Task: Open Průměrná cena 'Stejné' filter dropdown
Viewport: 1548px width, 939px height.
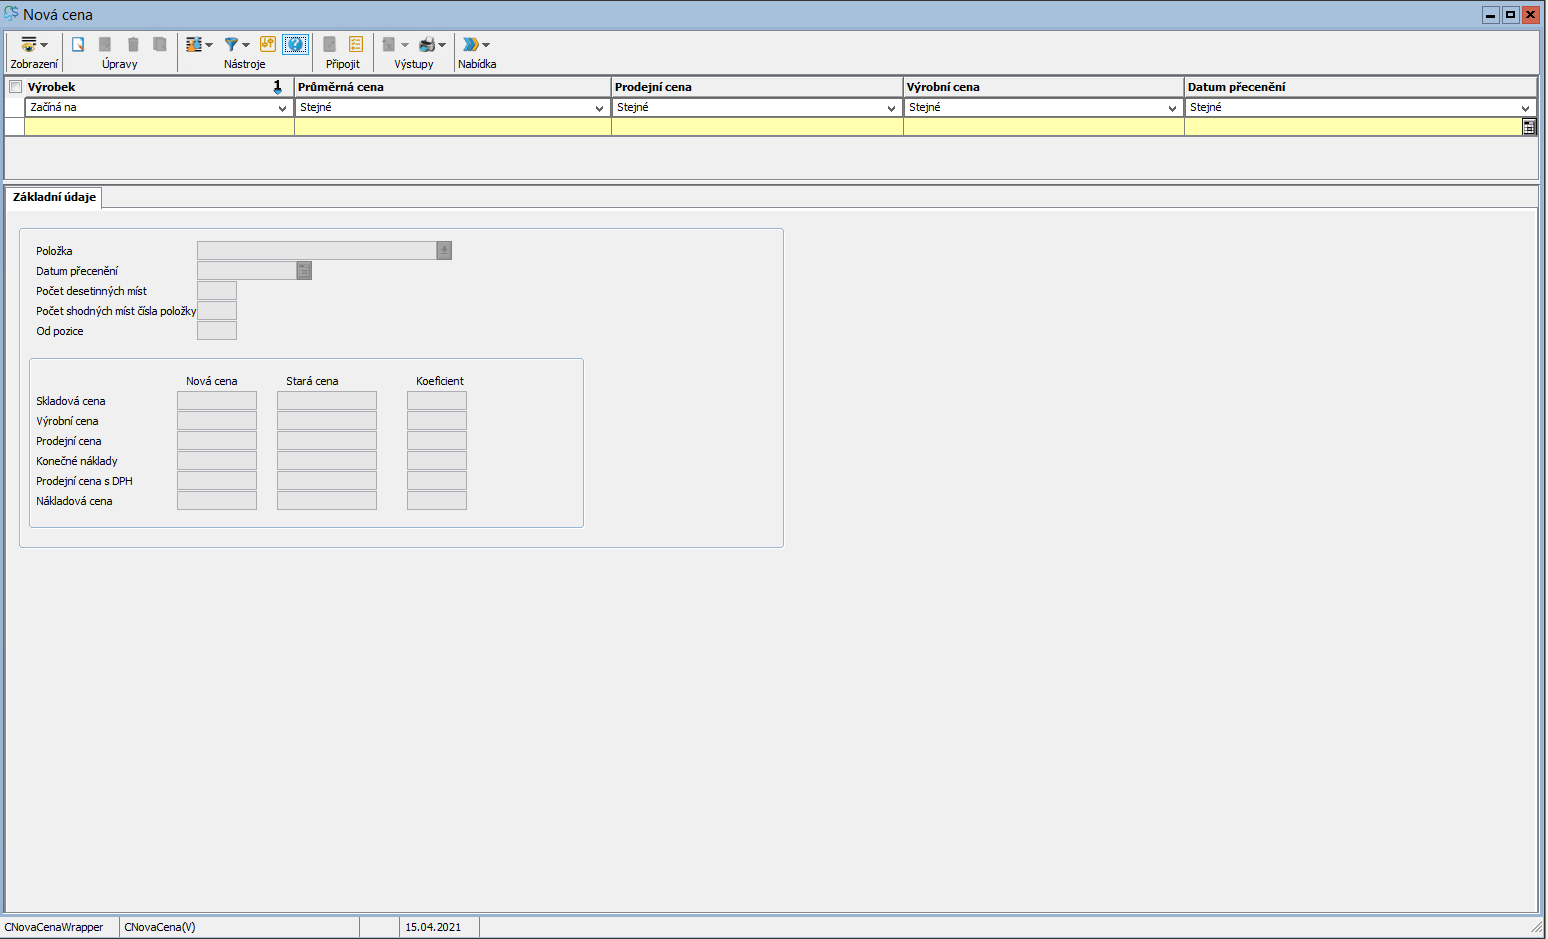Action: [x=599, y=108]
